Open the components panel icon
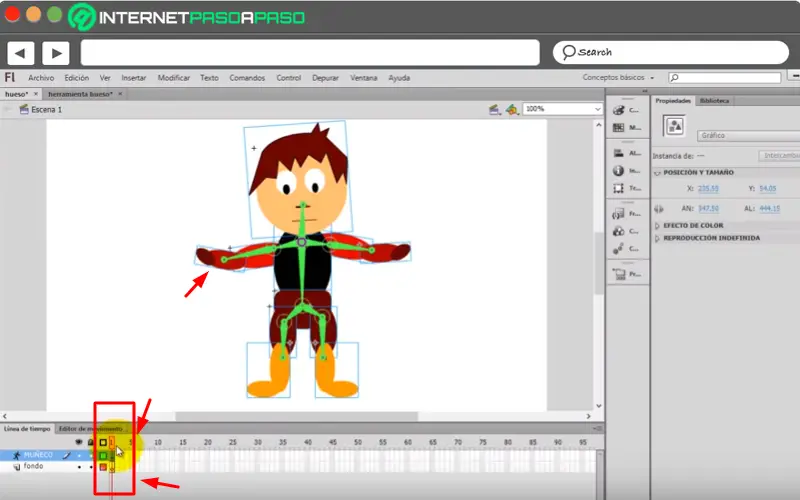This screenshot has width=800, height=500. [618, 231]
